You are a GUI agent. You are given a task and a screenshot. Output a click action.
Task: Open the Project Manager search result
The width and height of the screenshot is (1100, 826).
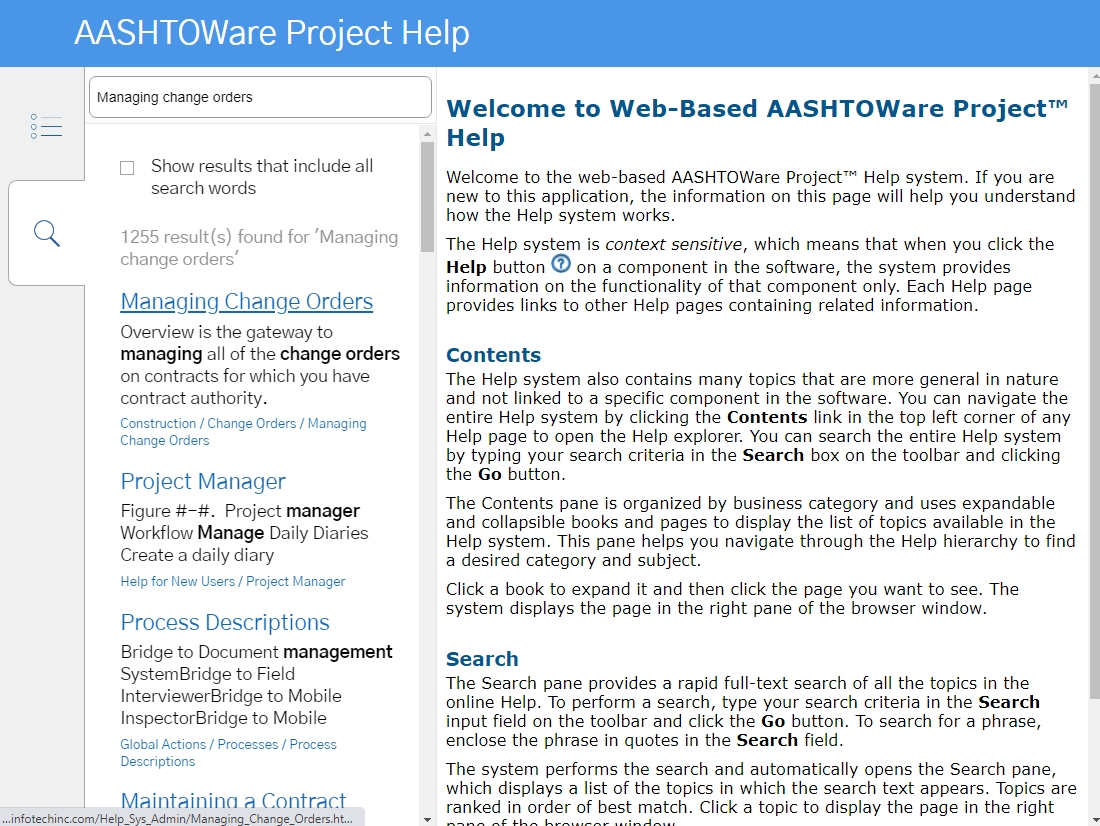coord(203,481)
